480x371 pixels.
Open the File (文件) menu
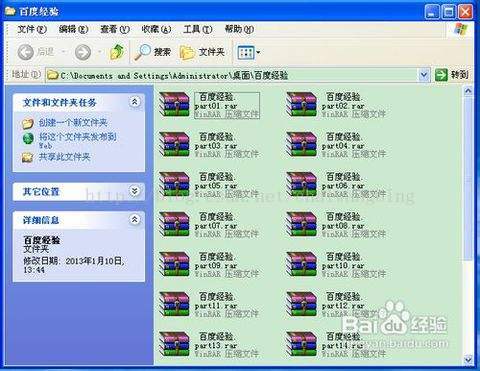[31, 29]
